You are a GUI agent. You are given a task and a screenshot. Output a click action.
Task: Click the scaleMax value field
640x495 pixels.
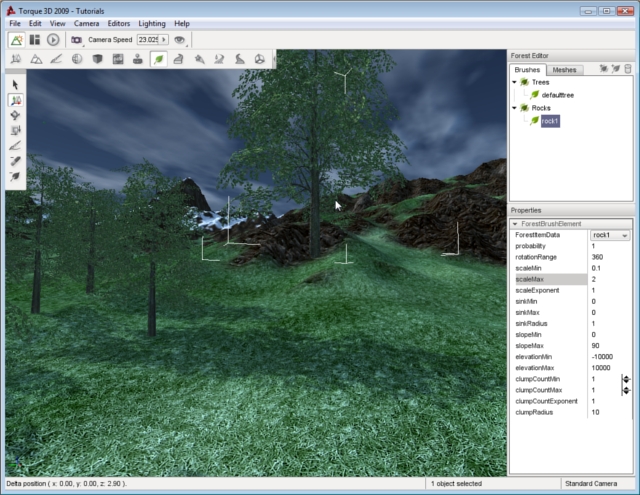point(610,279)
